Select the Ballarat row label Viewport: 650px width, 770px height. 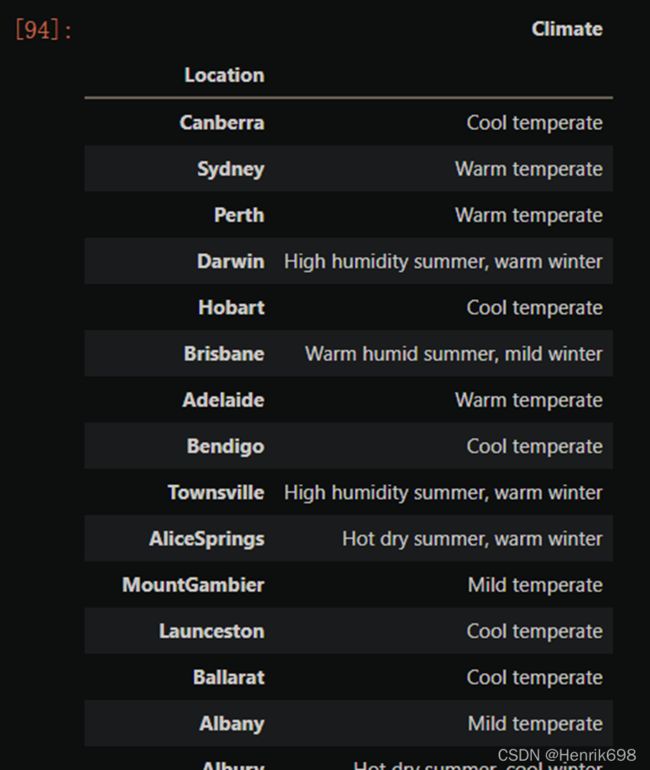point(229,677)
